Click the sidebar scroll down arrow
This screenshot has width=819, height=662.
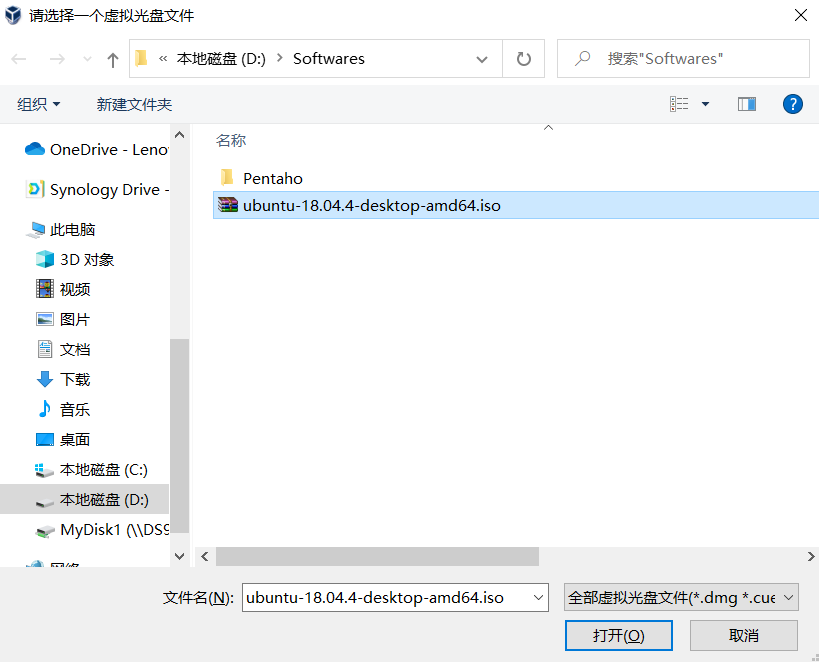click(180, 556)
